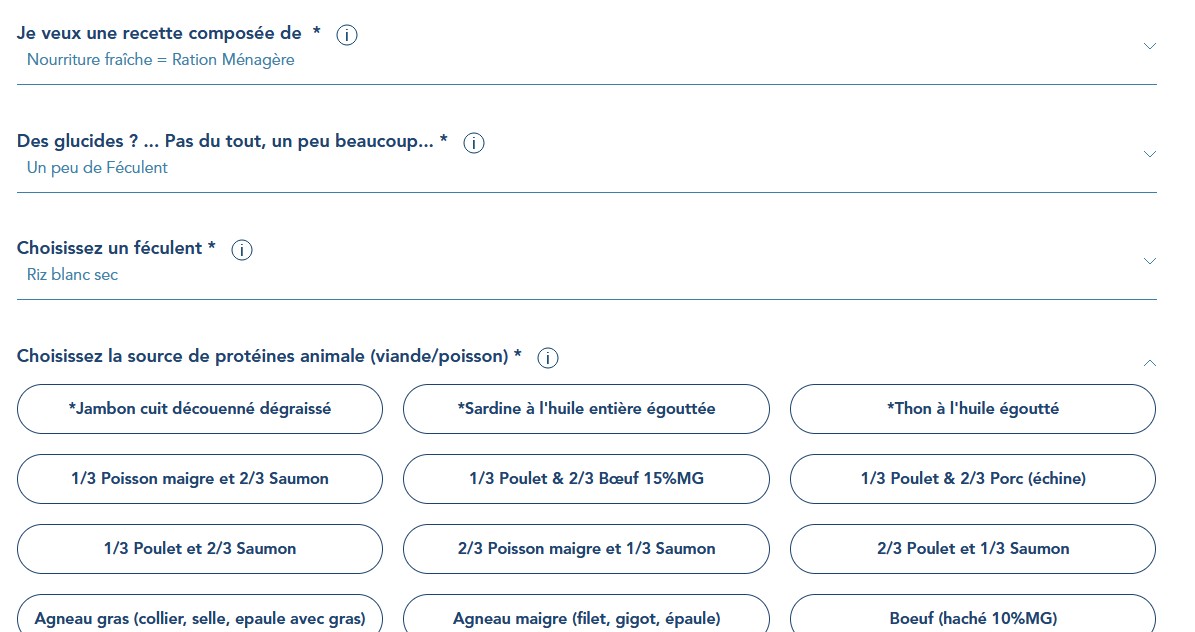This screenshot has width=1195, height=632.
Task: Collapse the animal protein source section
Action: [x=1149, y=362]
